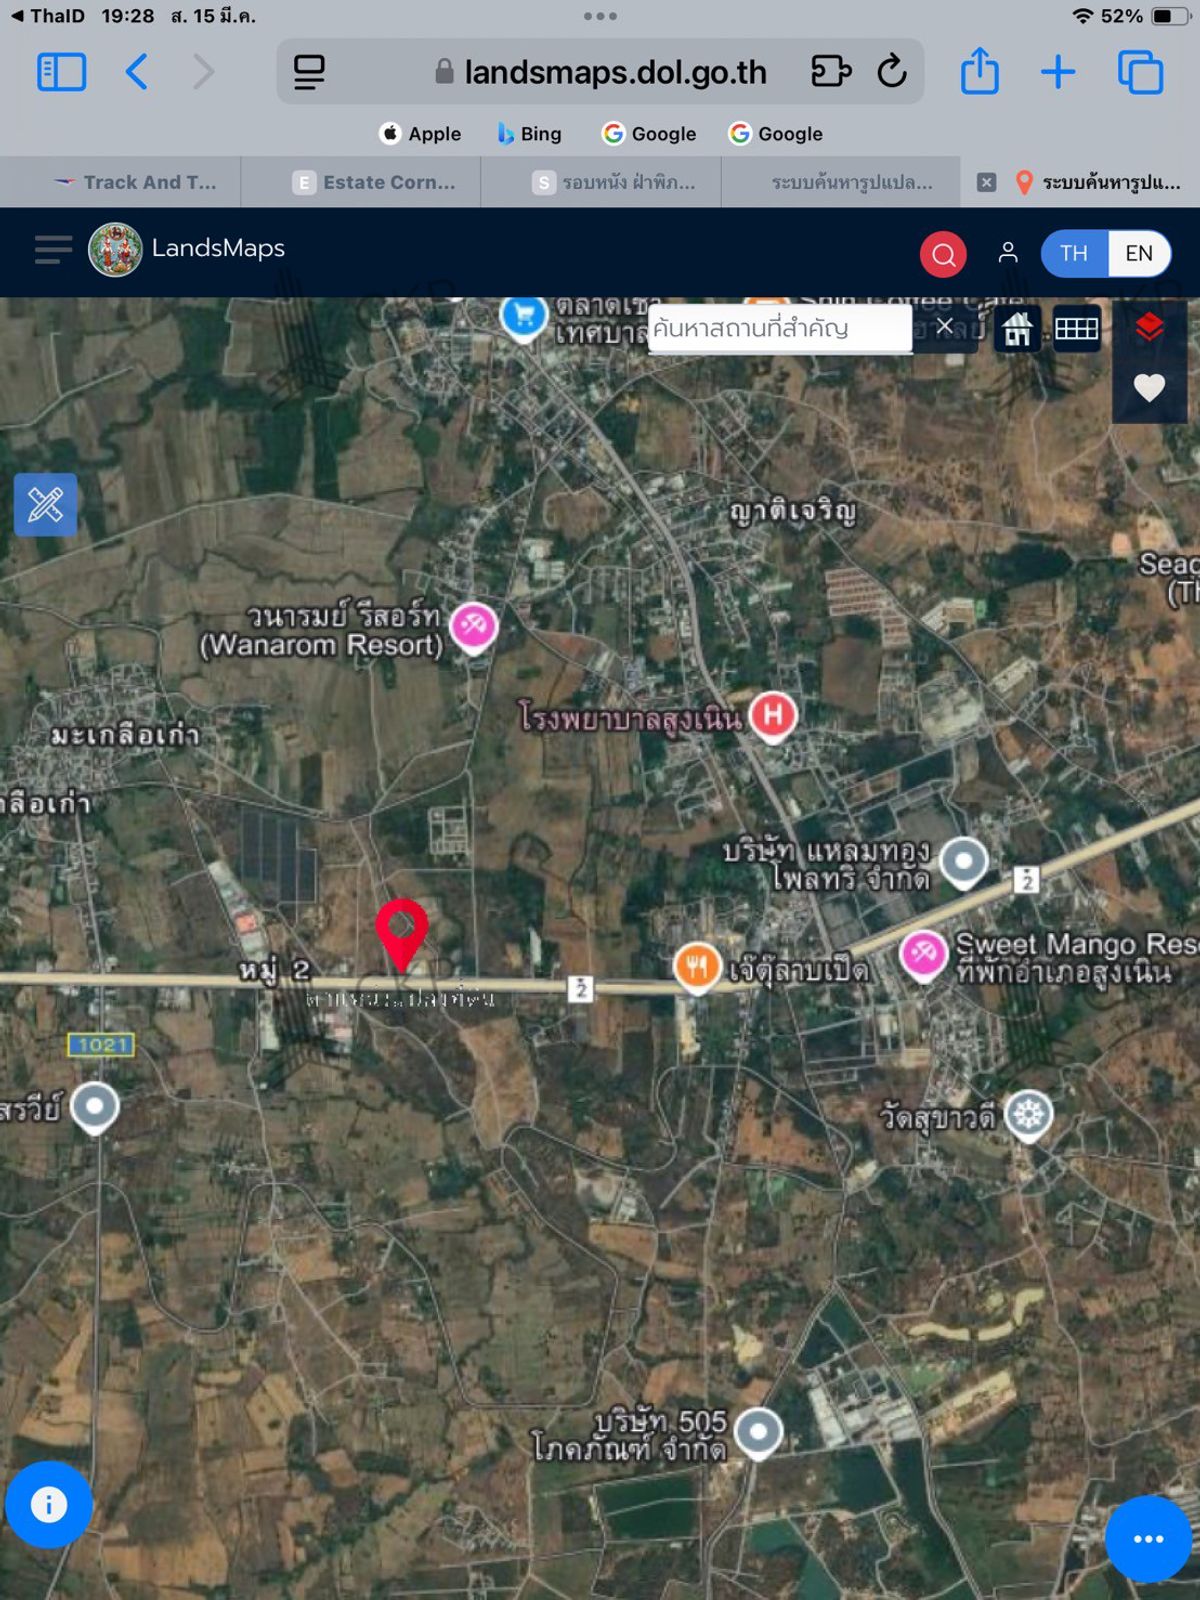
Task: Open the favorites heart button
Action: (1149, 387)
